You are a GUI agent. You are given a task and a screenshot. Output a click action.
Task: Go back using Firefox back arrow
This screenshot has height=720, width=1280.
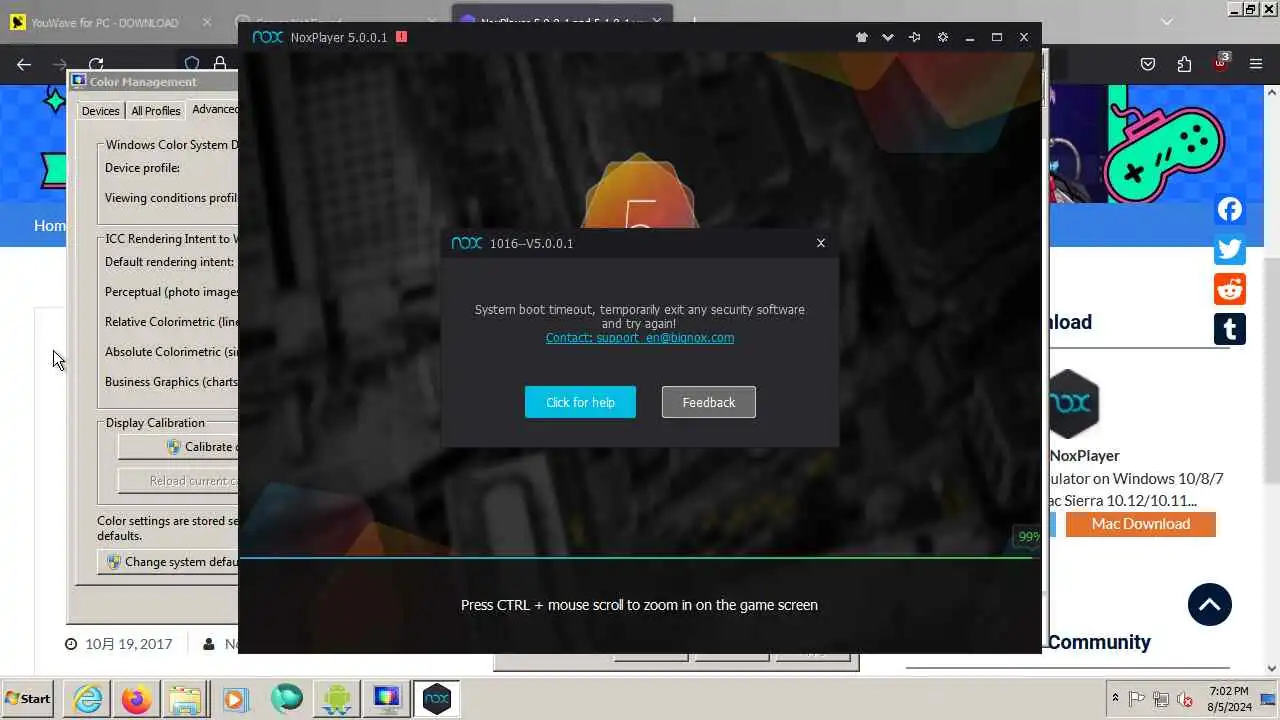pyautogui.click(x=24, y=64)
